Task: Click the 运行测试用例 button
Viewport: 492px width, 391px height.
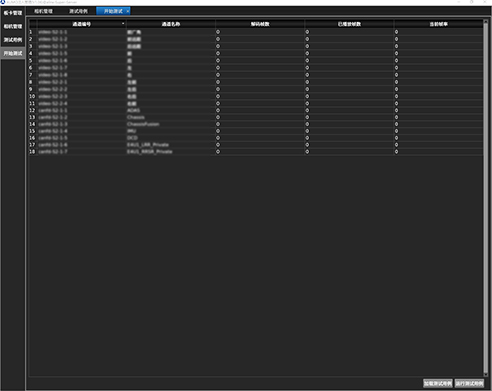Action: pos(469,383)
